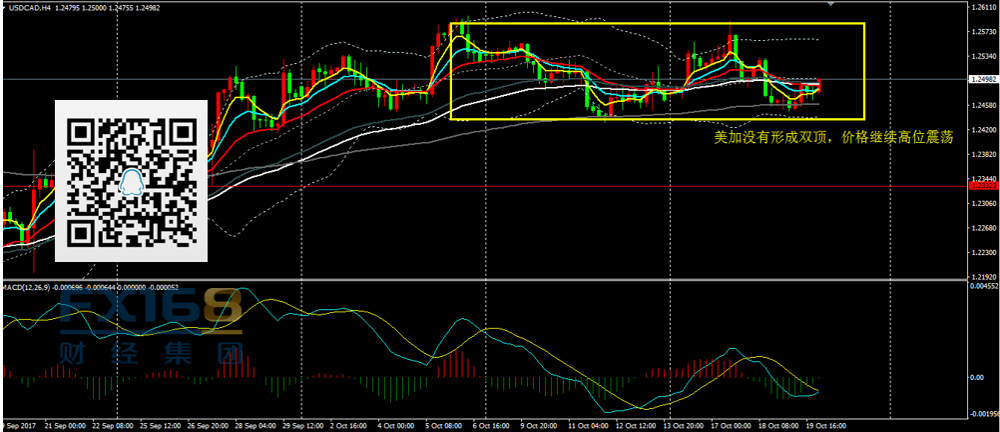
Task: Click the 0.004552 MACD scale label
Action: pyautogui.click(x=981, y=258)
